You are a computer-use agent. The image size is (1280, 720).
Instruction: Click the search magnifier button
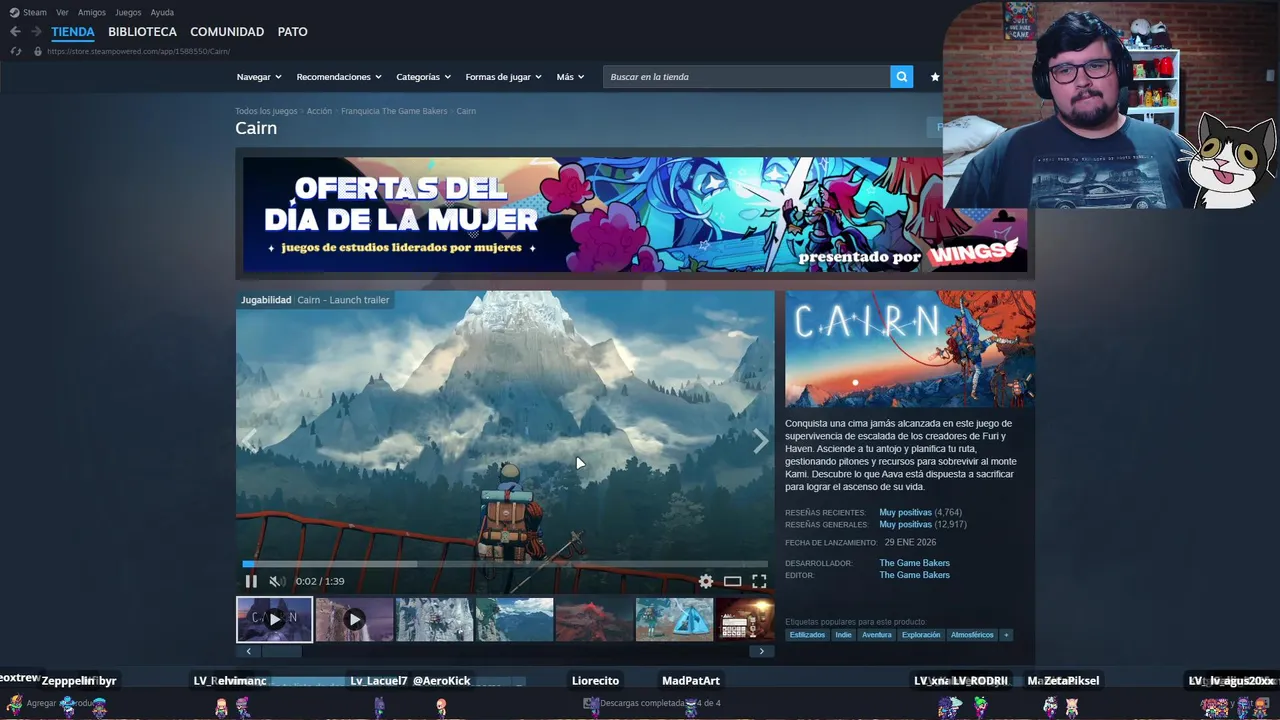(x=902, y=77)
